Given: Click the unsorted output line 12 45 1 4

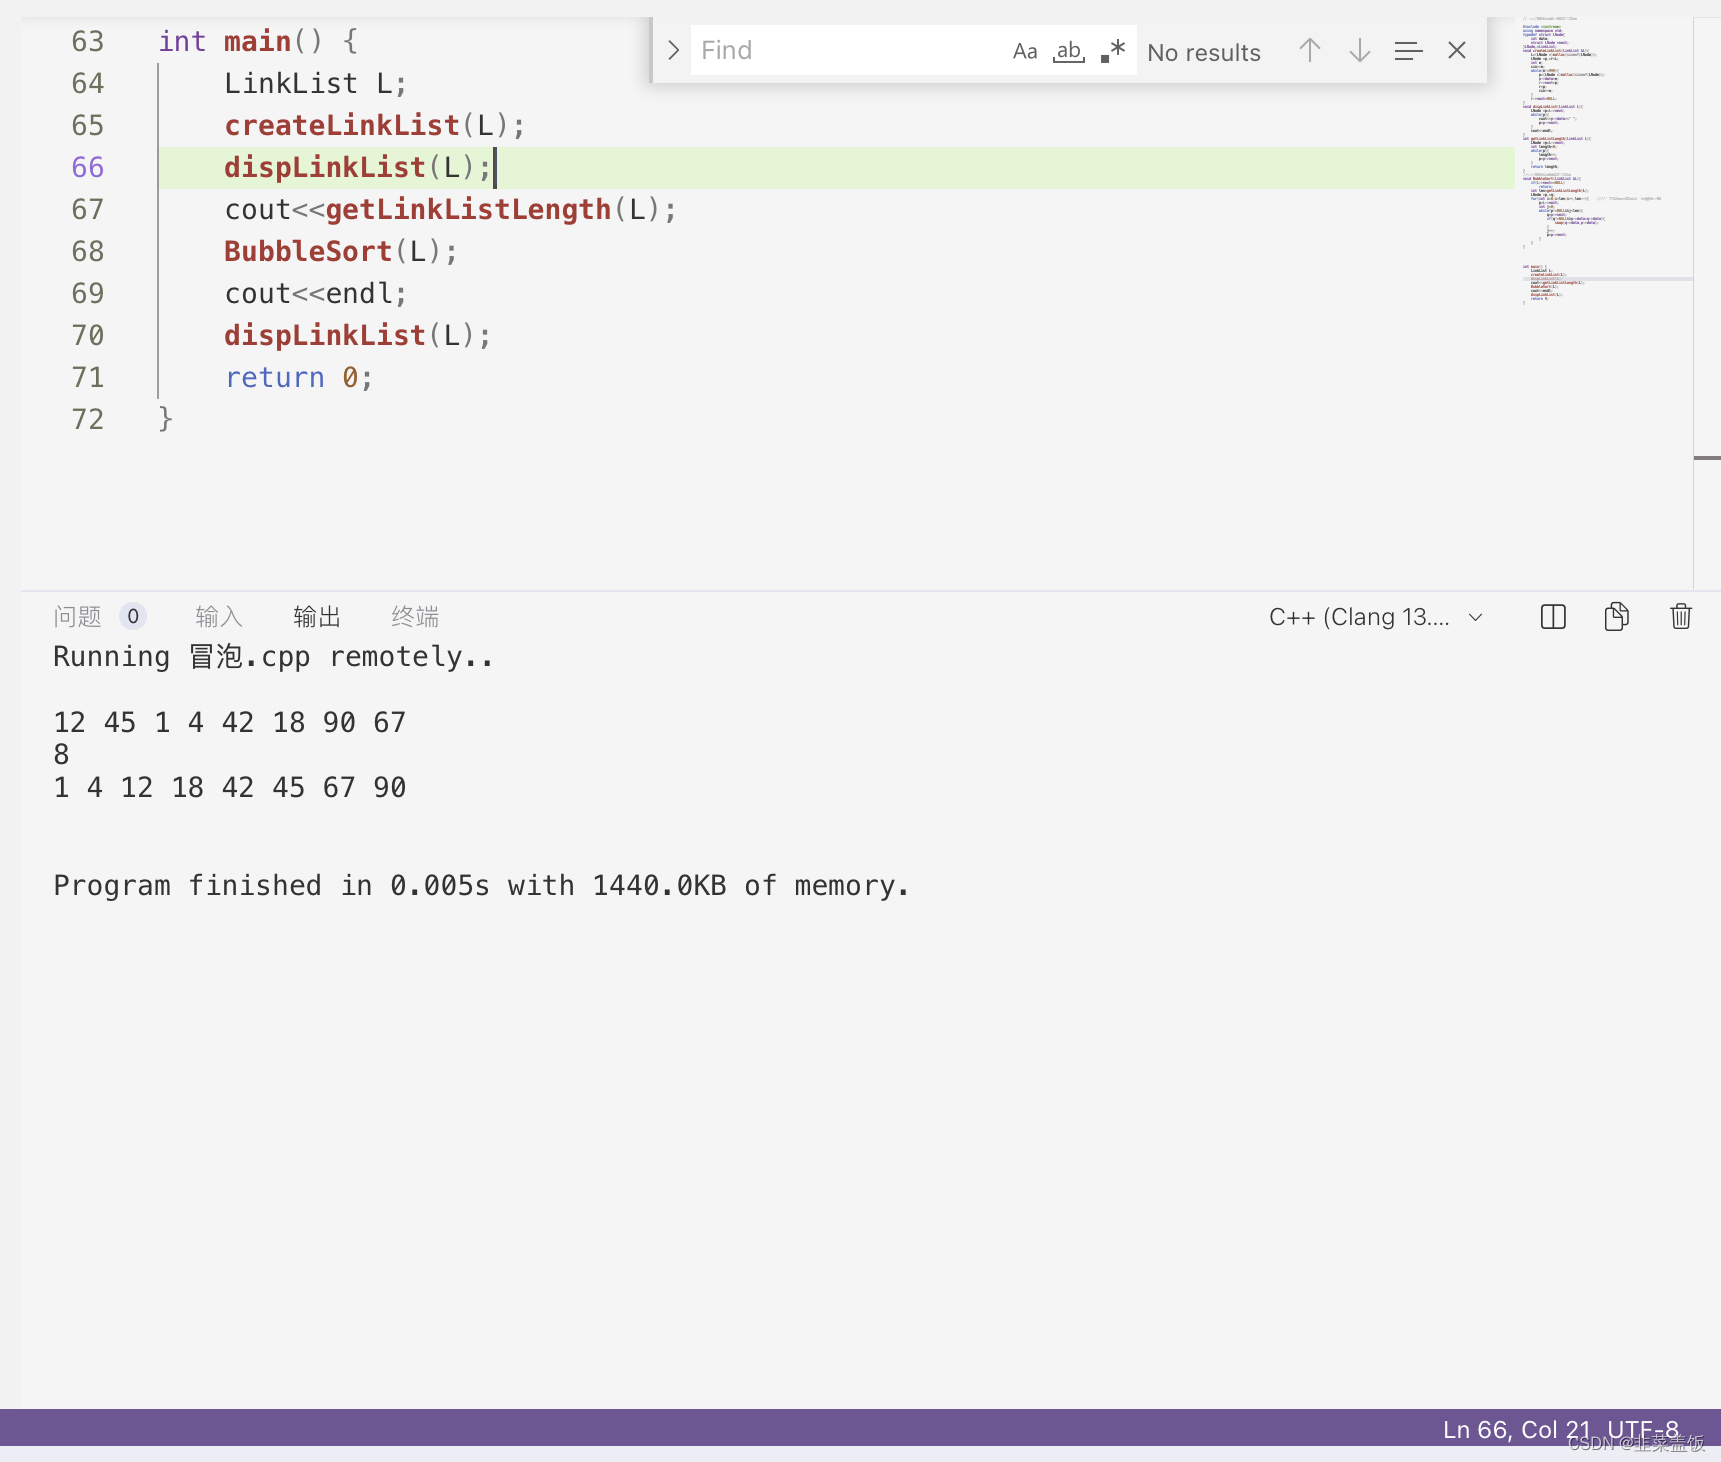Looking at the screenshot, I should 230,722.
